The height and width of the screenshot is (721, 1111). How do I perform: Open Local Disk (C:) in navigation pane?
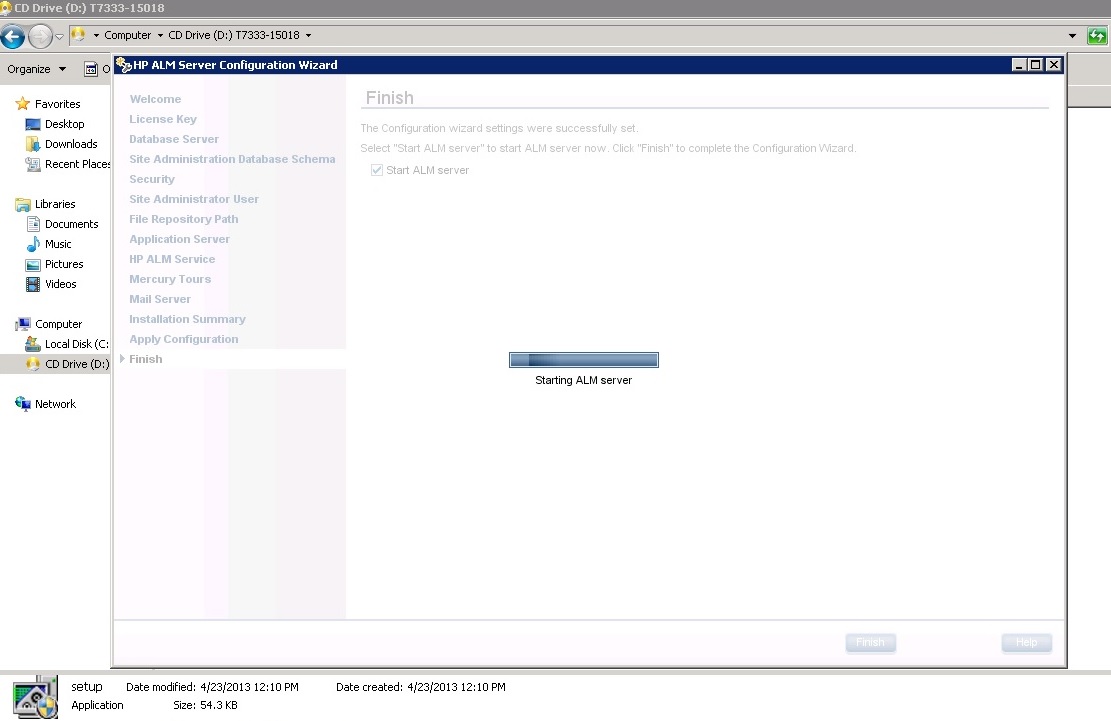click(x=77, y=344)
